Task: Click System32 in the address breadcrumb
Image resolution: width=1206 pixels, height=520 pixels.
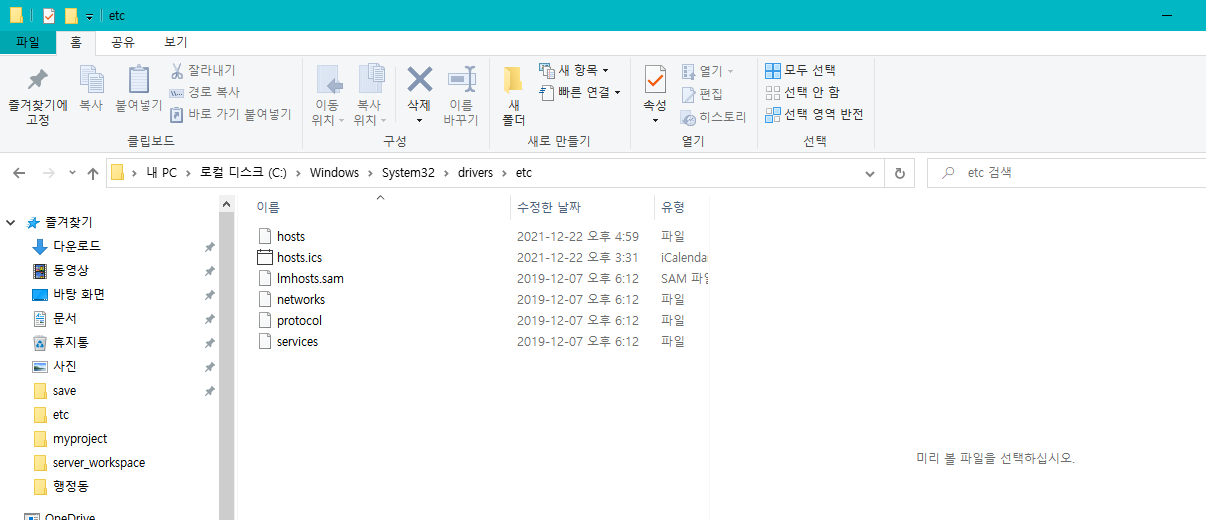Action: tap(408, 173)
